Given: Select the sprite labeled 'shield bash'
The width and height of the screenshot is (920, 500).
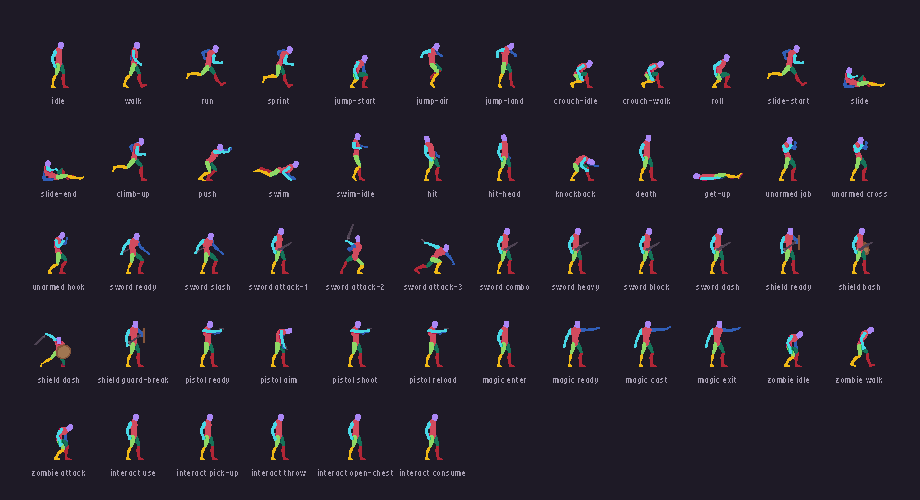Looking at the screenshot, I should 861,251.
